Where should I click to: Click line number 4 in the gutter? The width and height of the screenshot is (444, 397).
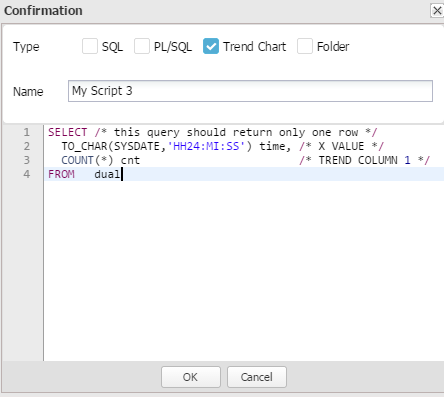tap(26, 174)
